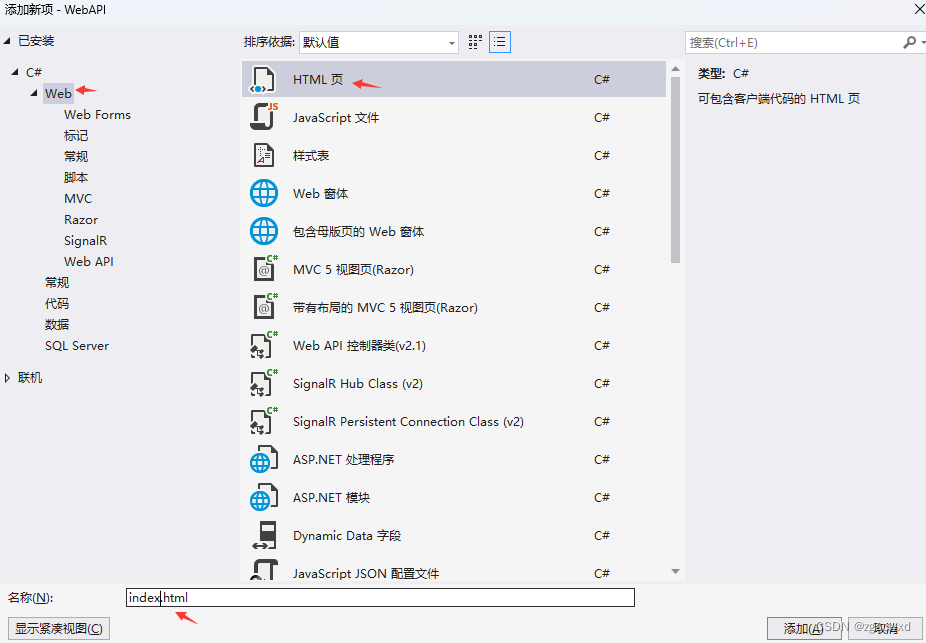Collapse the 已安装 tree node

tap(7, 41)
